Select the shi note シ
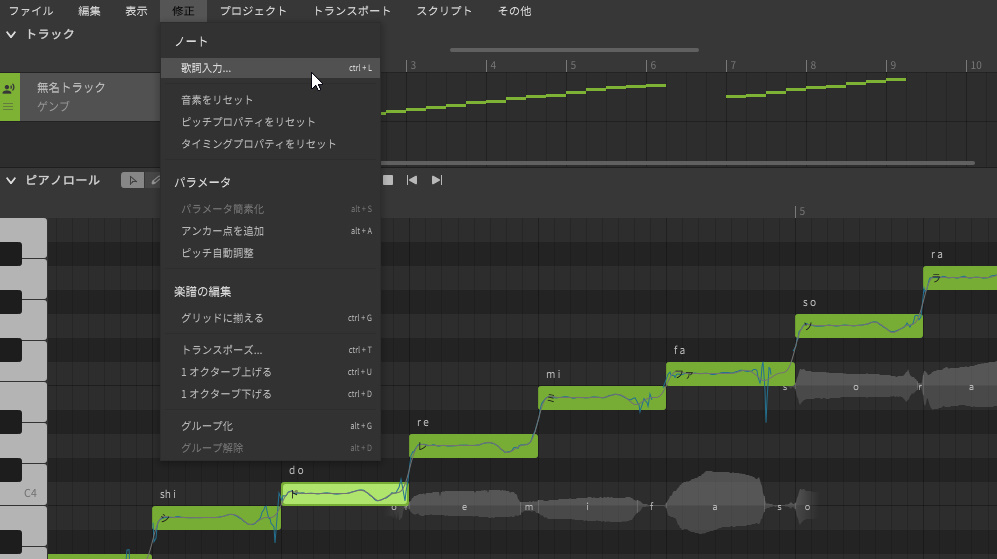Screen dimensions: 997x559 pos(216,518)
